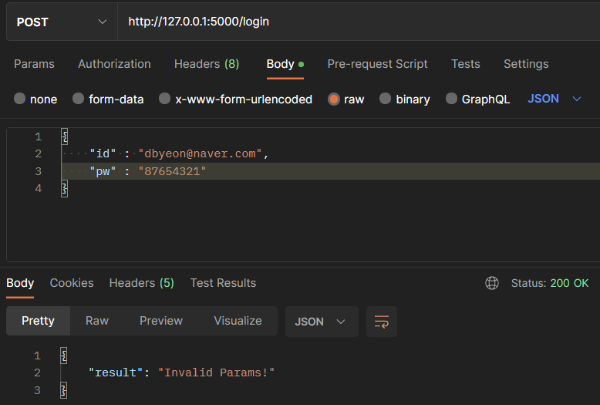Open the Test Results tab

pyautogui.click(x=223, y=283)
